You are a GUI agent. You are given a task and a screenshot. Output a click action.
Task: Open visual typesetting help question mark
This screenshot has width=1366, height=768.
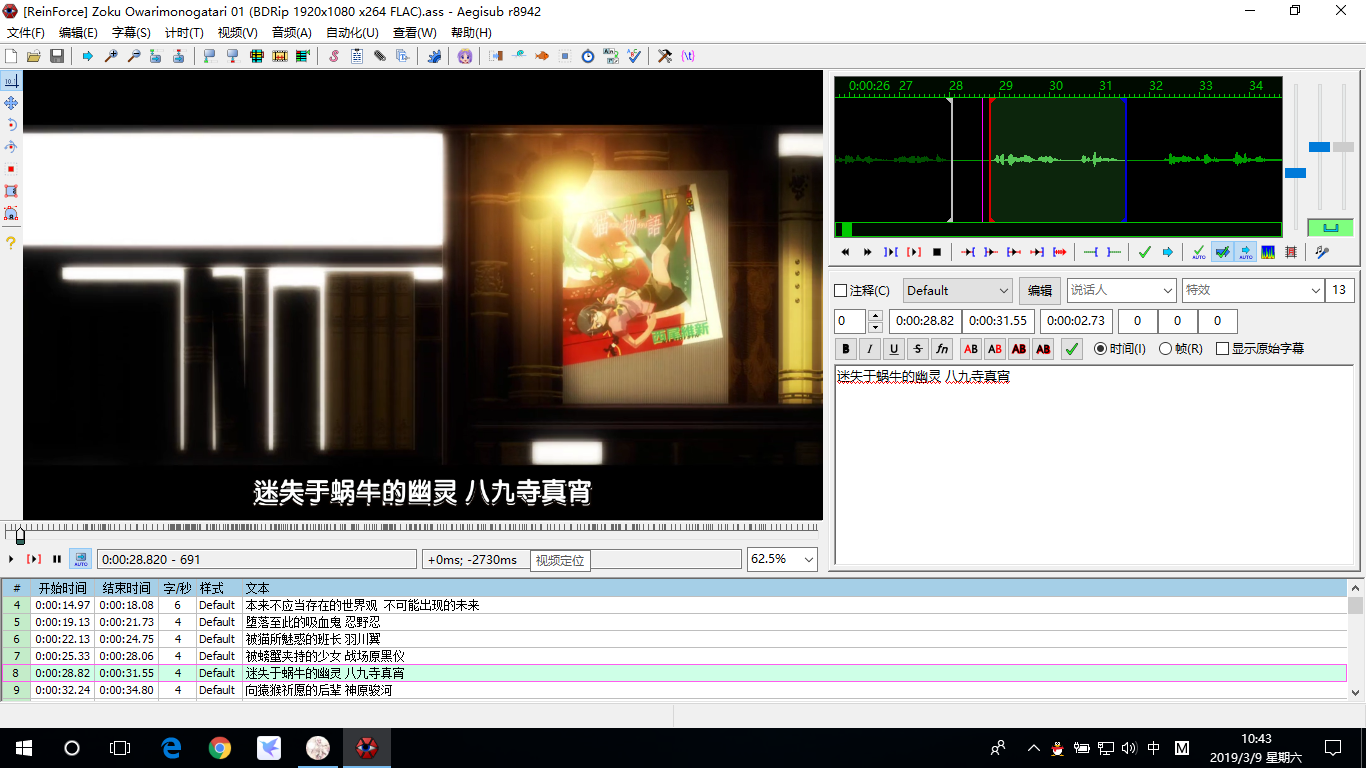point(11,243)
